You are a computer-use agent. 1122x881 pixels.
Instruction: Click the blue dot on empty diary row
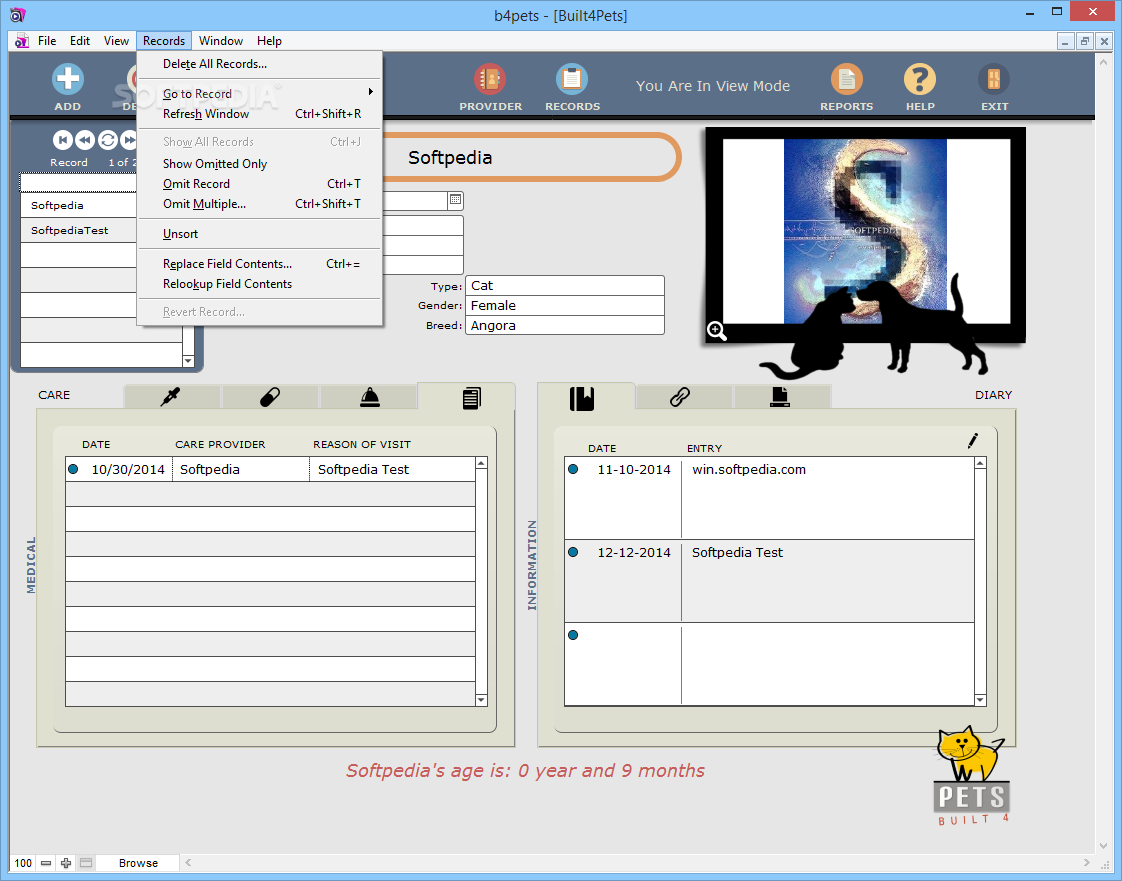click(x=573, y=635)
